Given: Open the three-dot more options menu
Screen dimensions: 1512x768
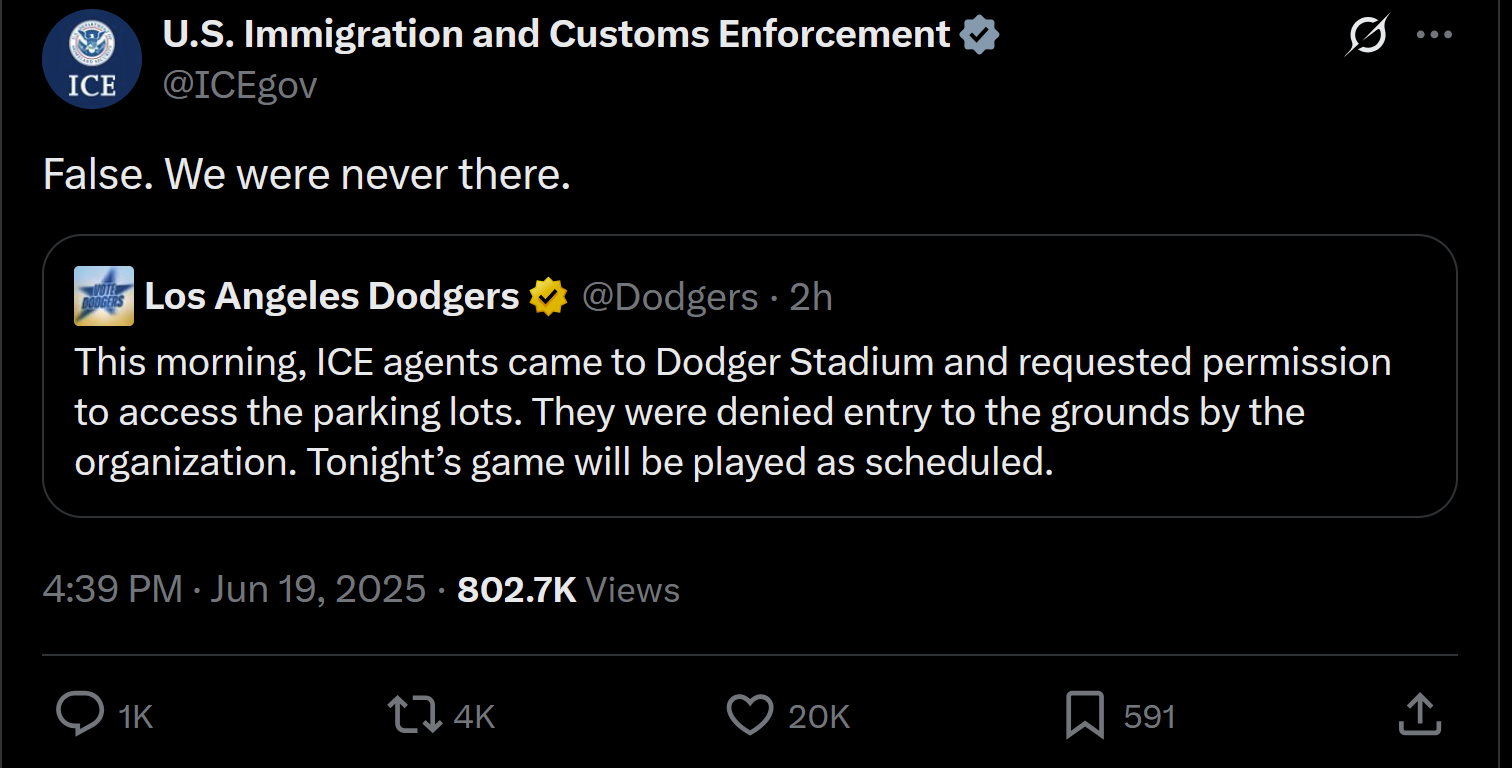Looking at the screenshot, I should pos(1434,35).
